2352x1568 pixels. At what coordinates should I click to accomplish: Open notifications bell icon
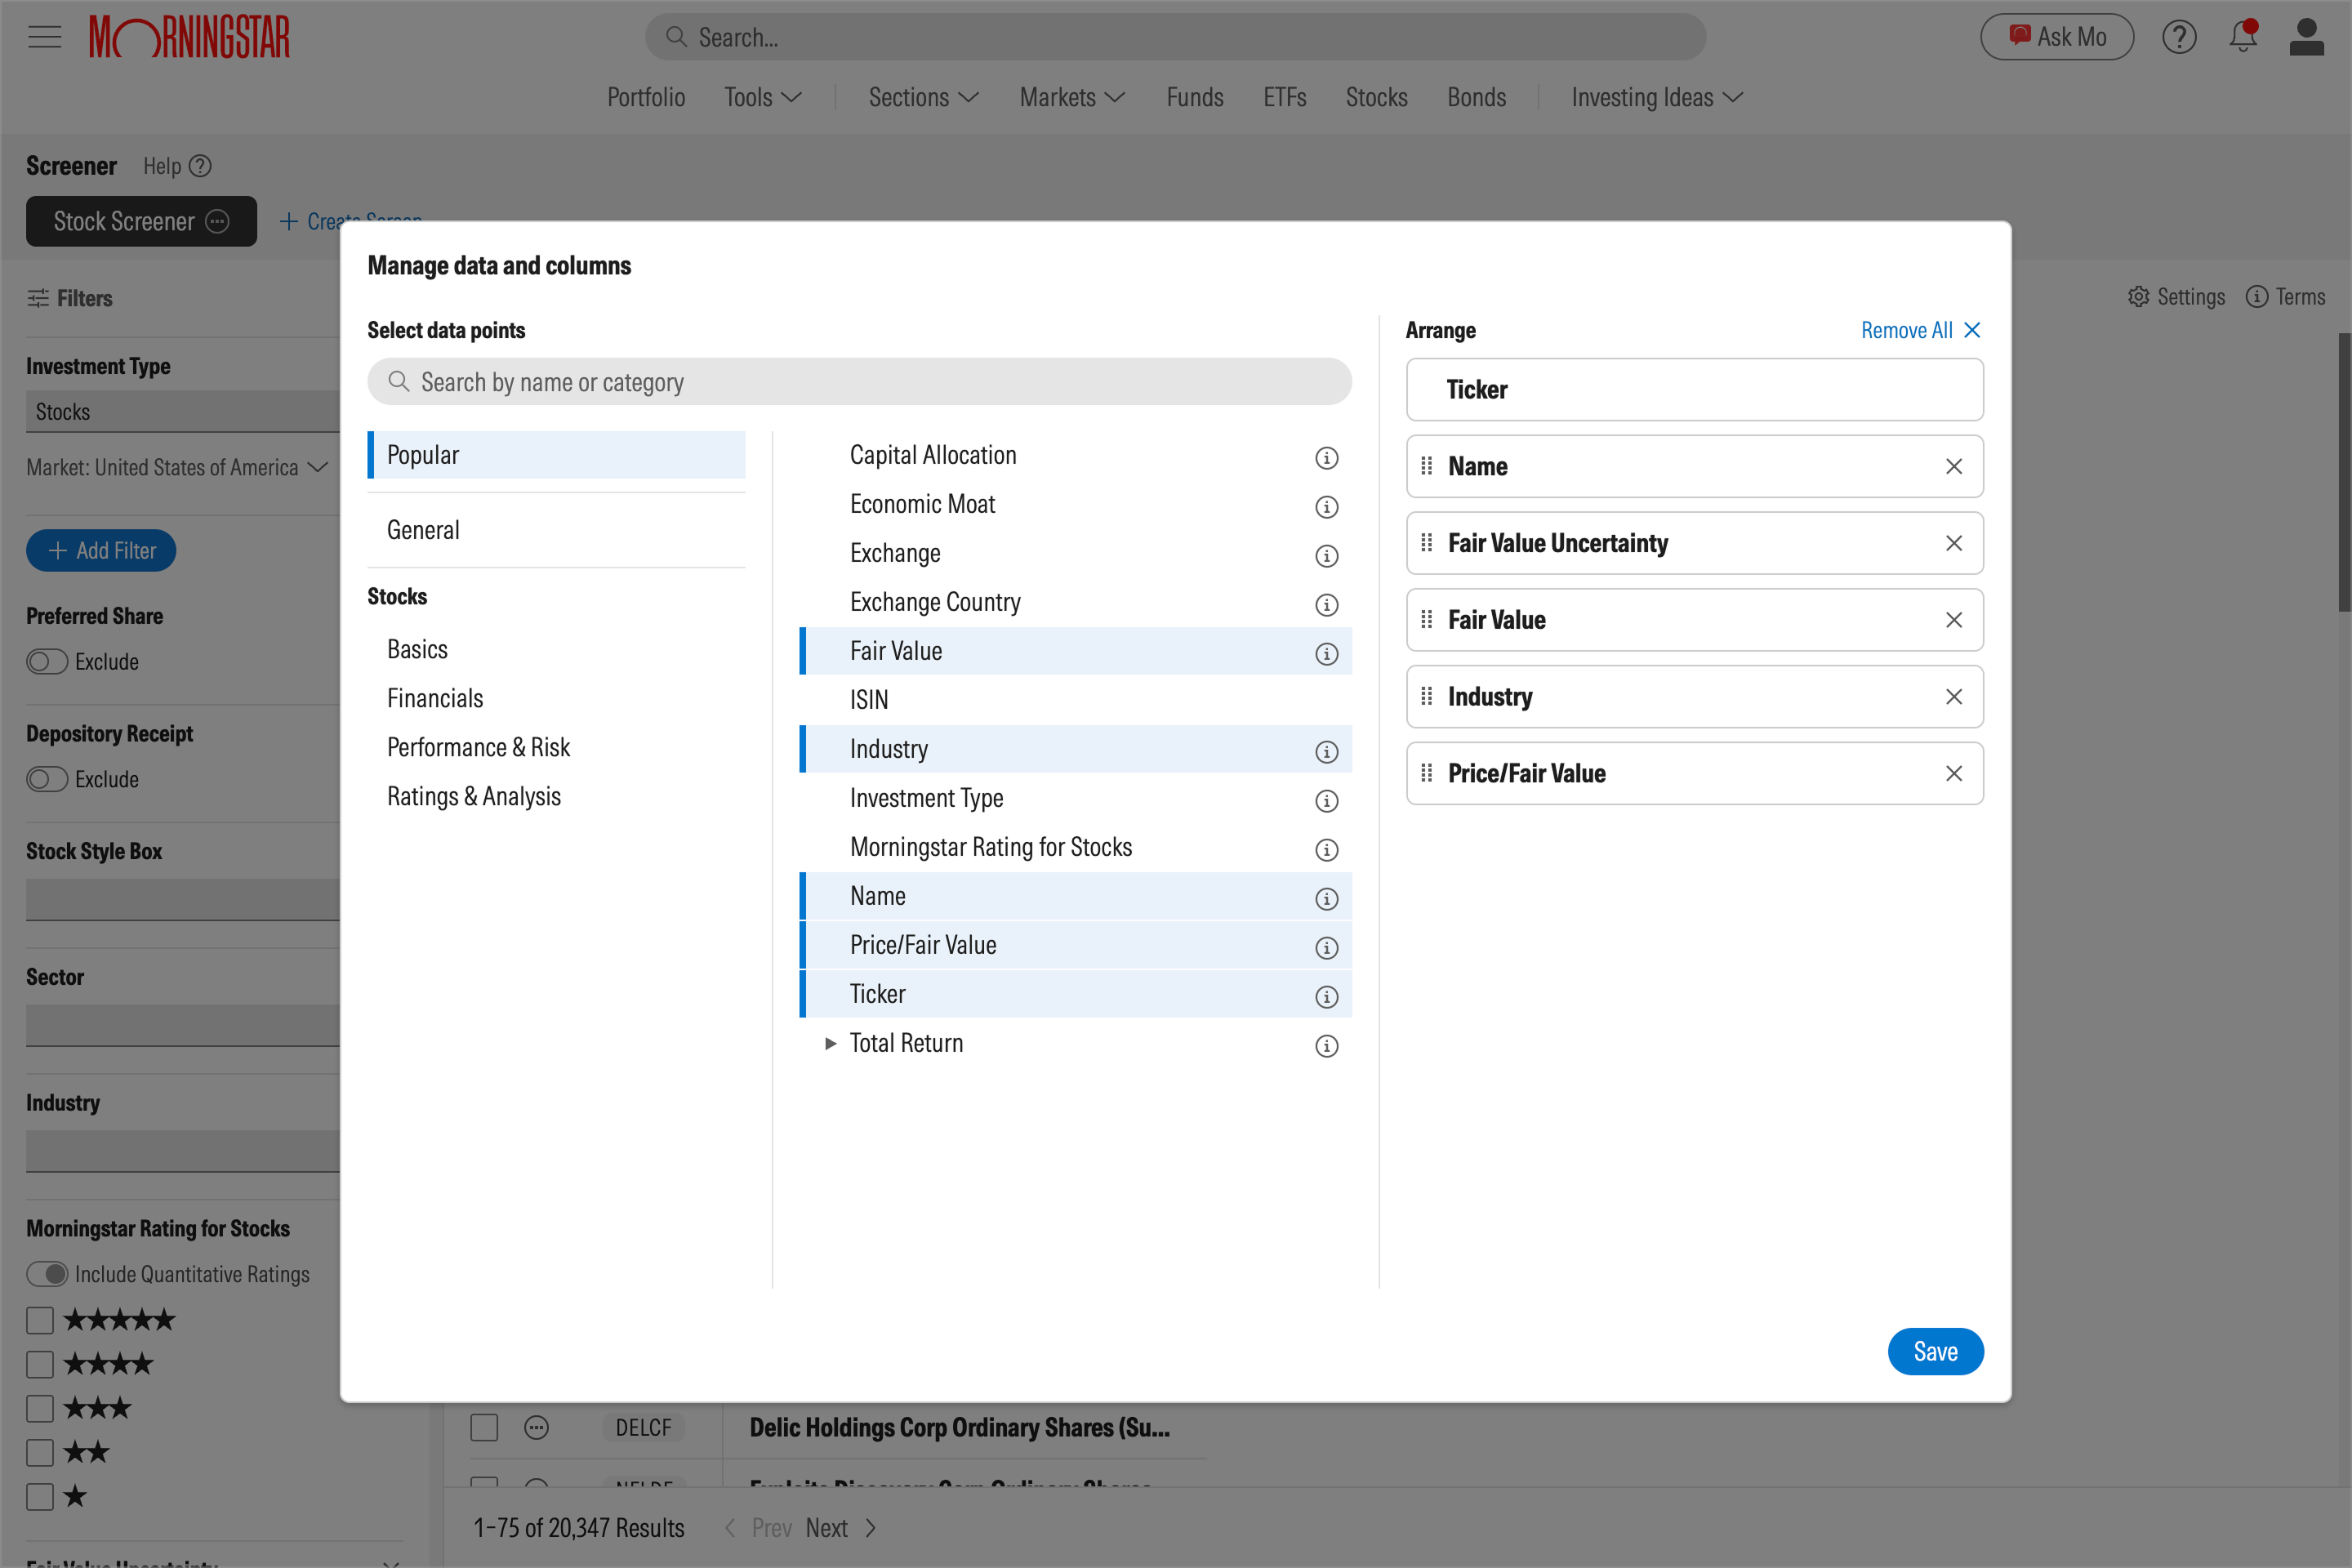2243,36
